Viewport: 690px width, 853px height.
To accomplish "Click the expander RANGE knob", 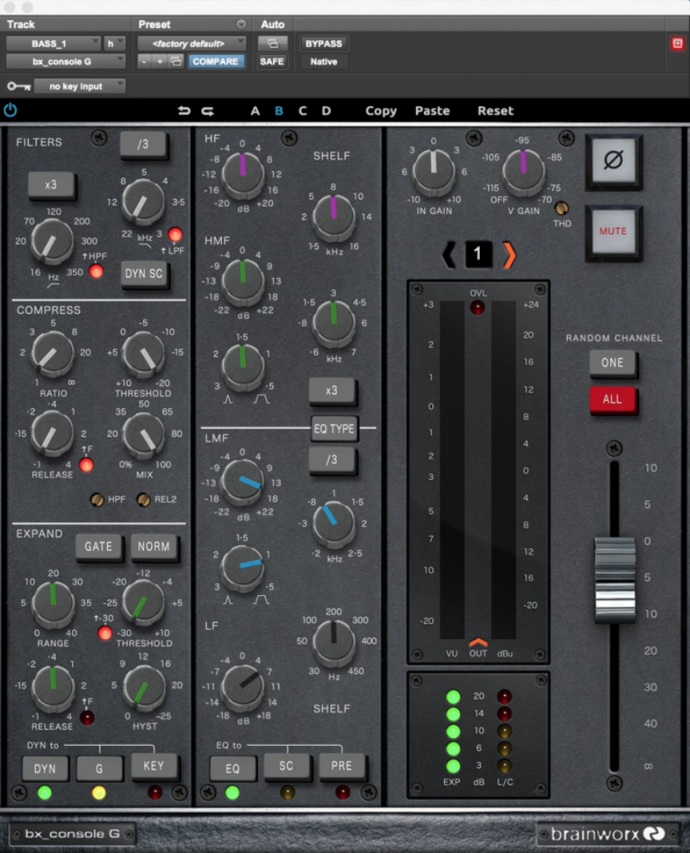I will (53, 603).
